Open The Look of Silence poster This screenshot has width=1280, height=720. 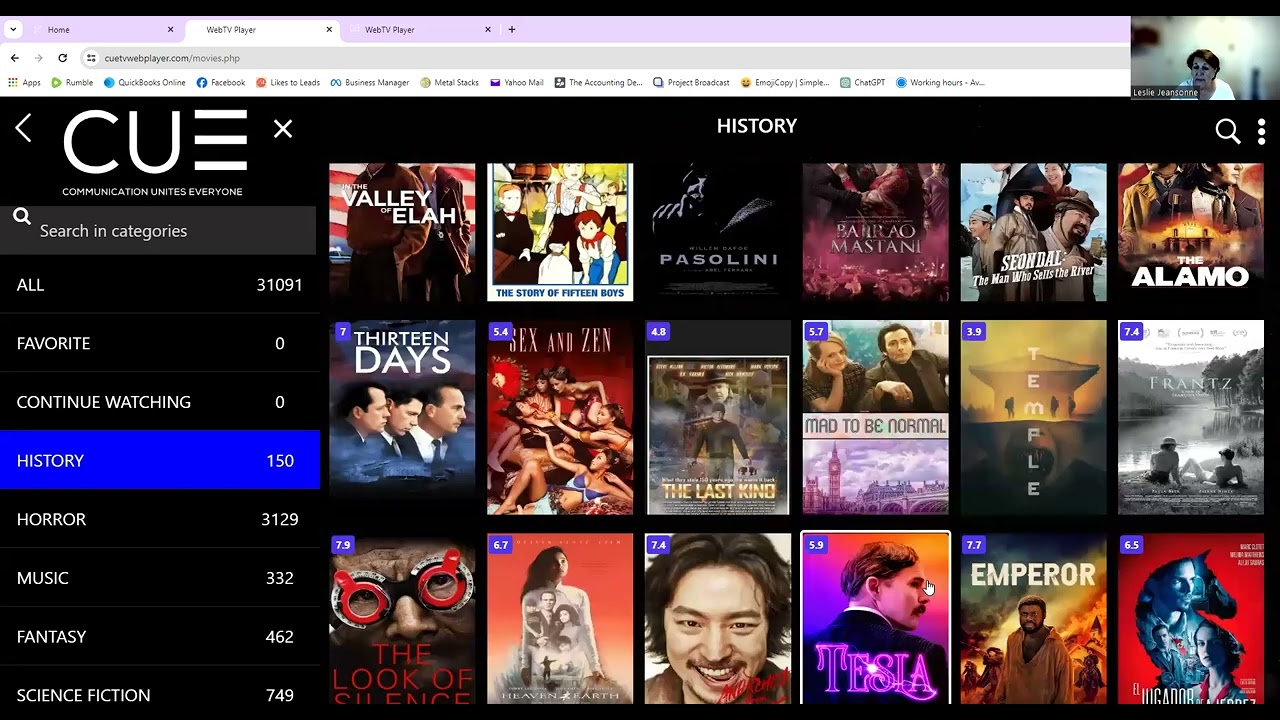(402, 619)
